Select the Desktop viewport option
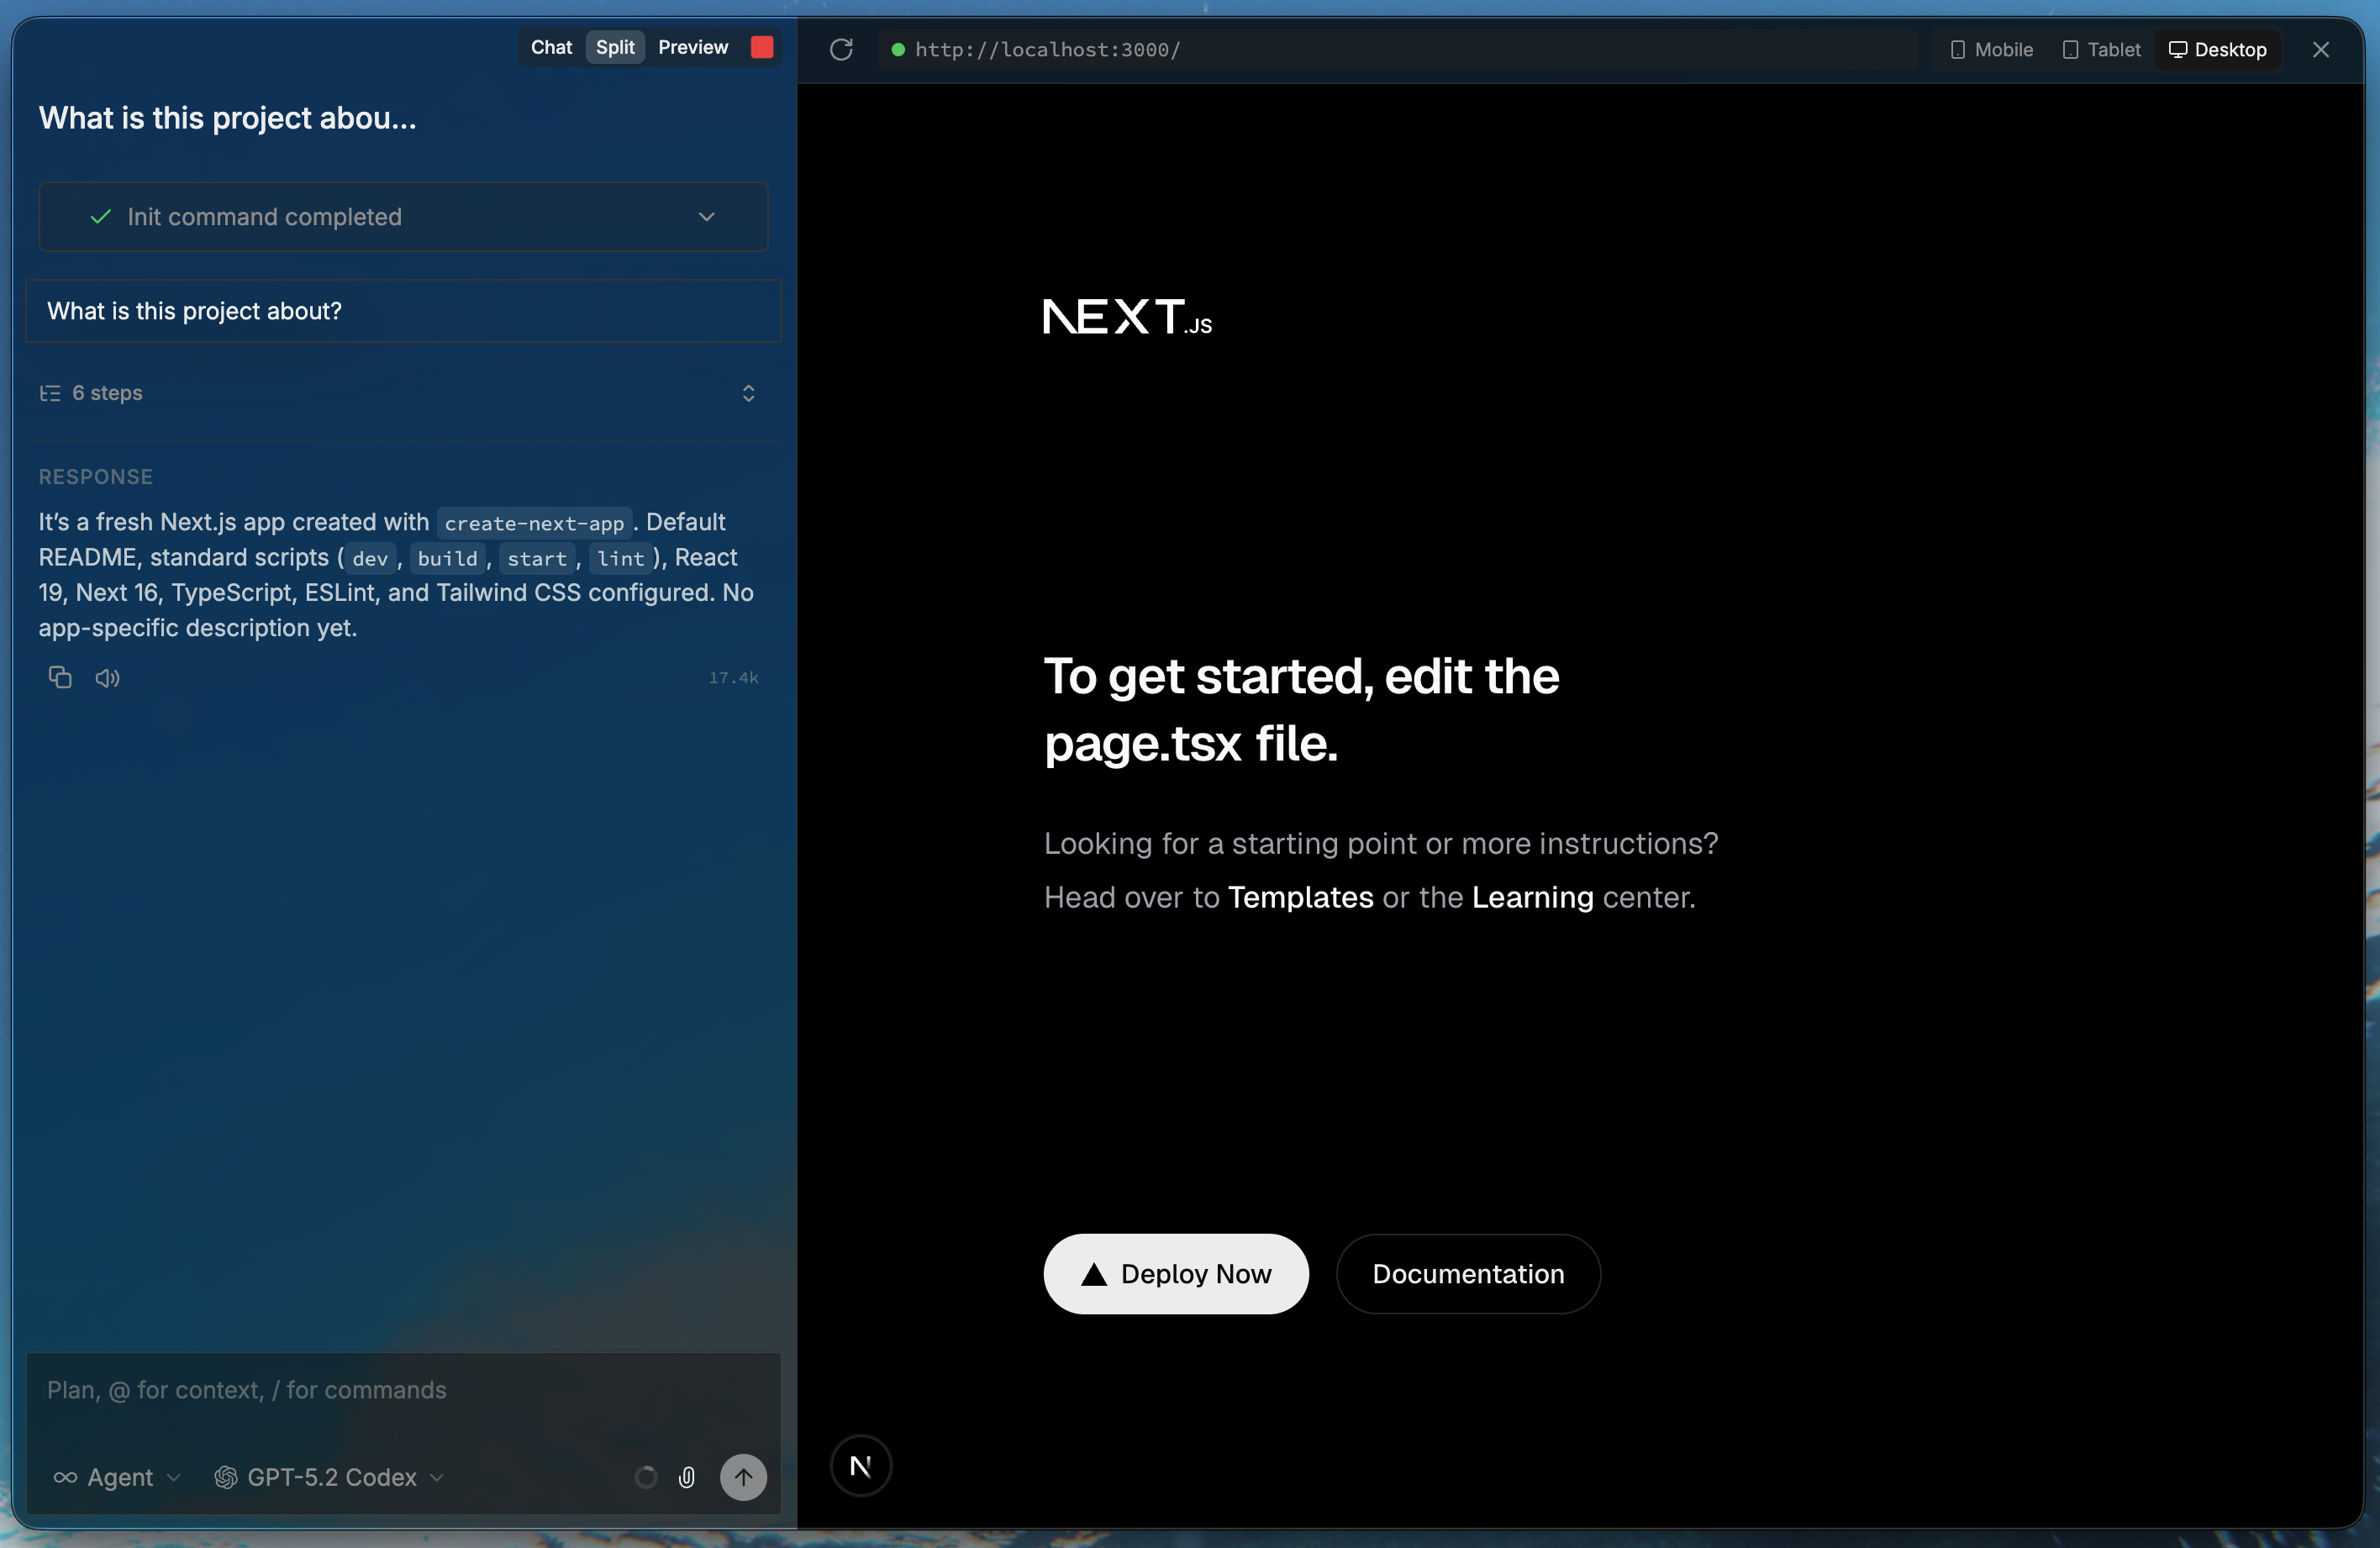Image resolution: width=2380 pixels, height=1548 pixels. tap(2217, 49)
